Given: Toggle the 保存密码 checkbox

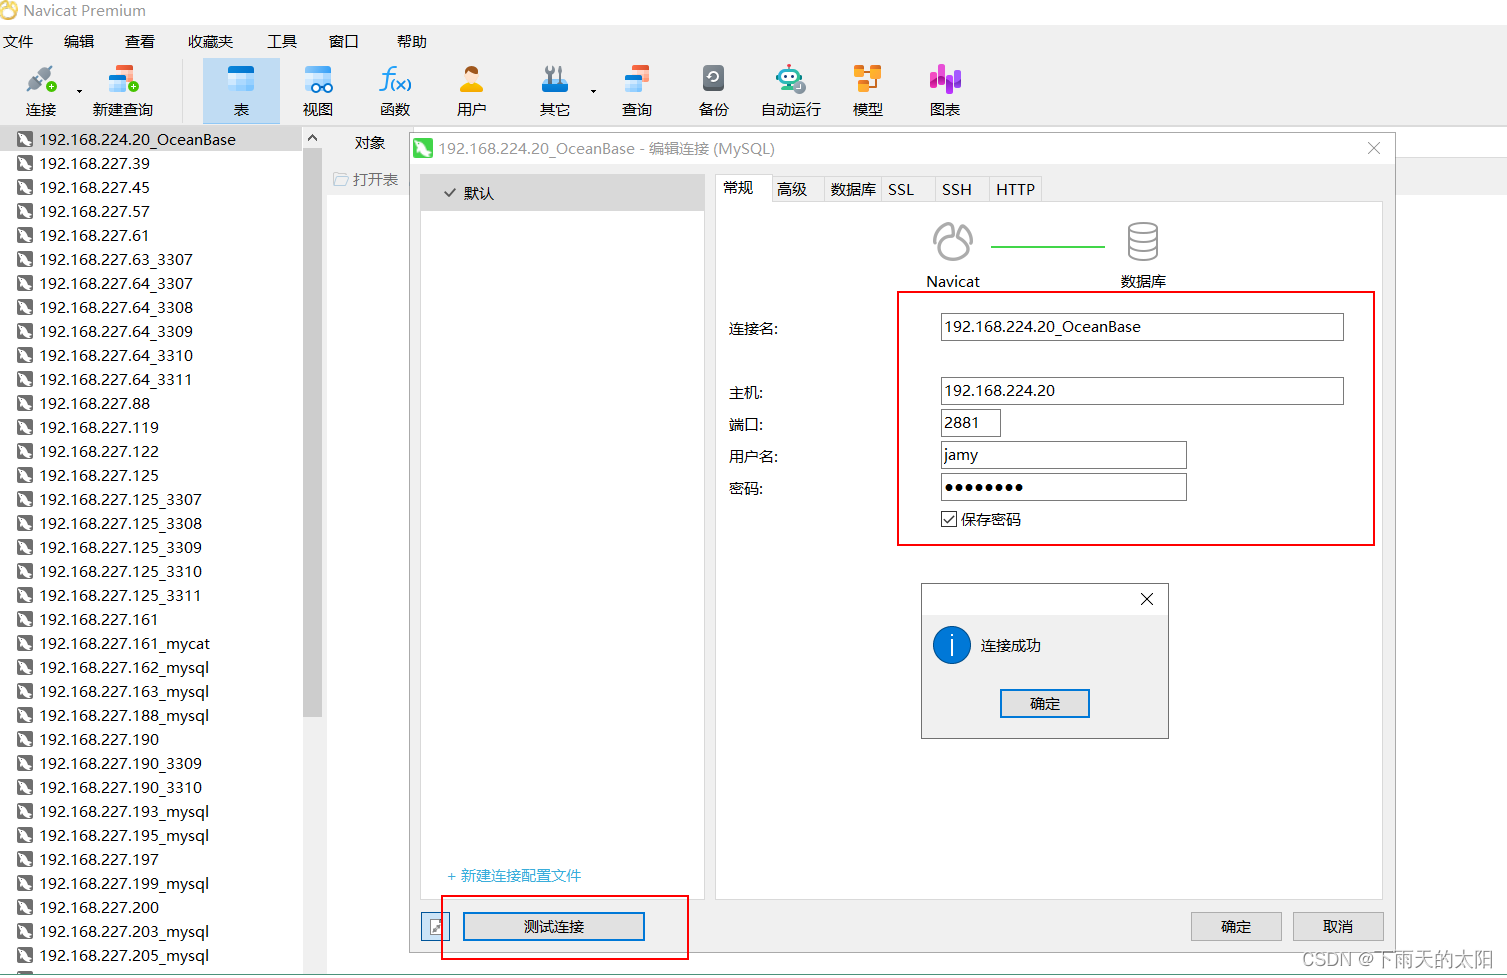Looking at the screenshot, I should click(949, 519).
